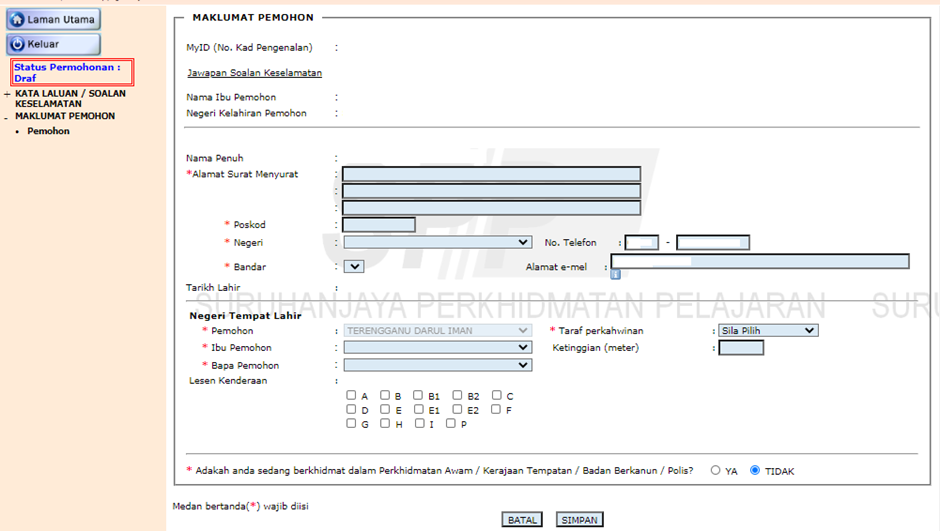Collapse the MAKLUMAT PEMOHON tree section
The height and width of the screenshot is (531, 940).
(6, 118)
